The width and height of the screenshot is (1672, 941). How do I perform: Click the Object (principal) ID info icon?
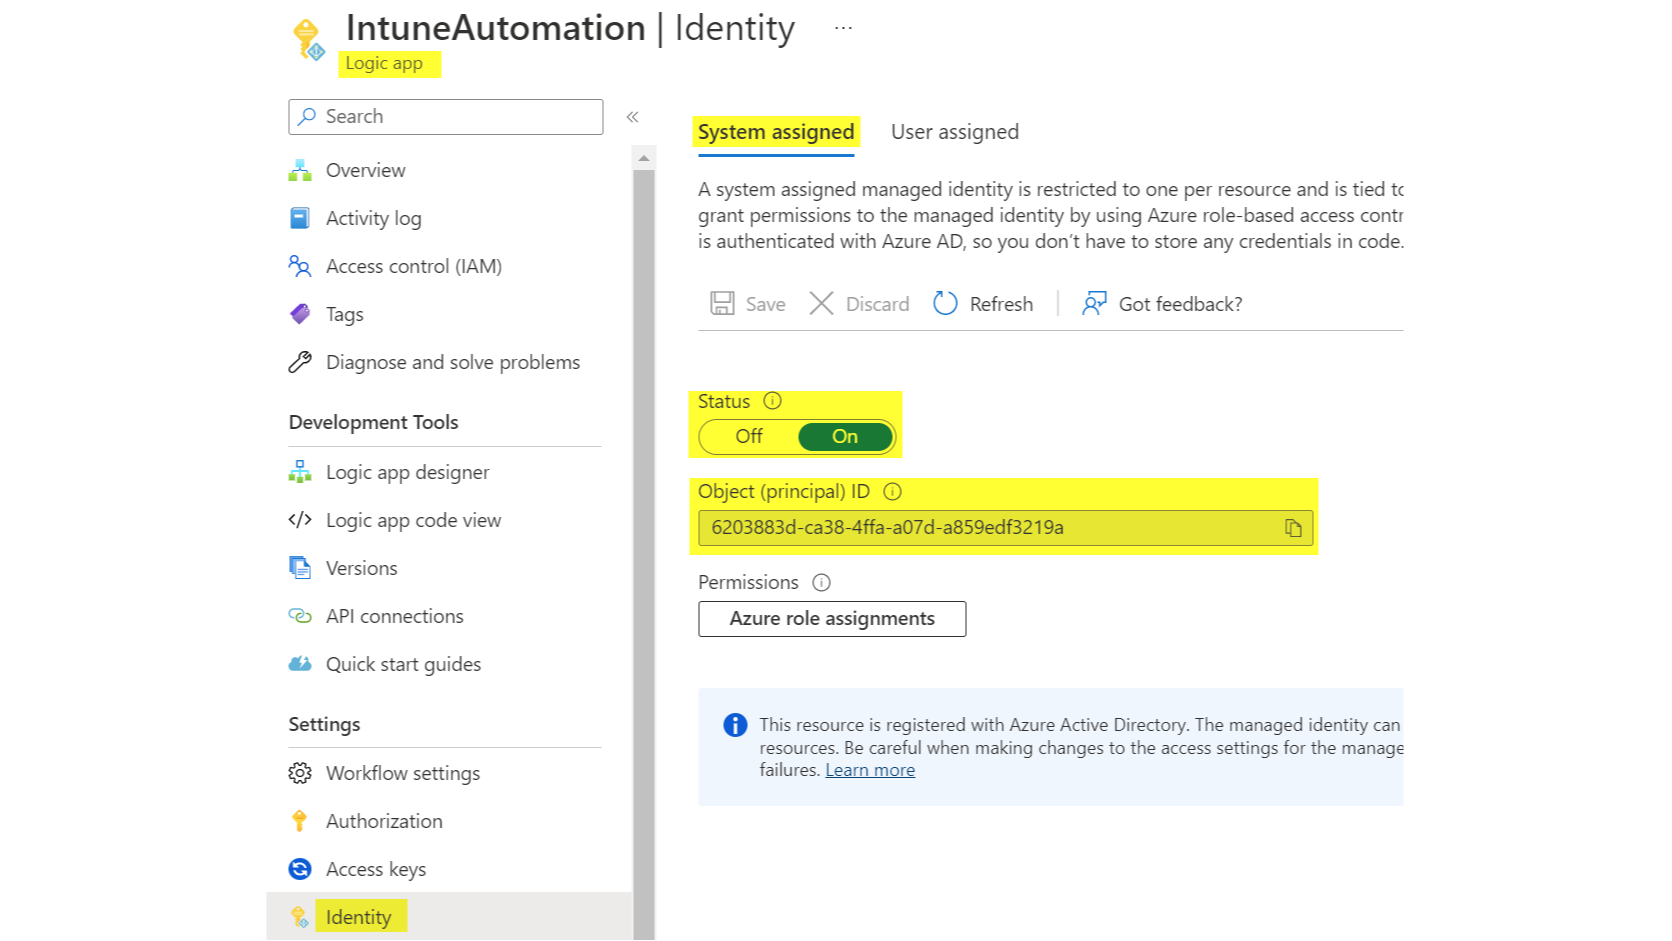click(893, 491)
